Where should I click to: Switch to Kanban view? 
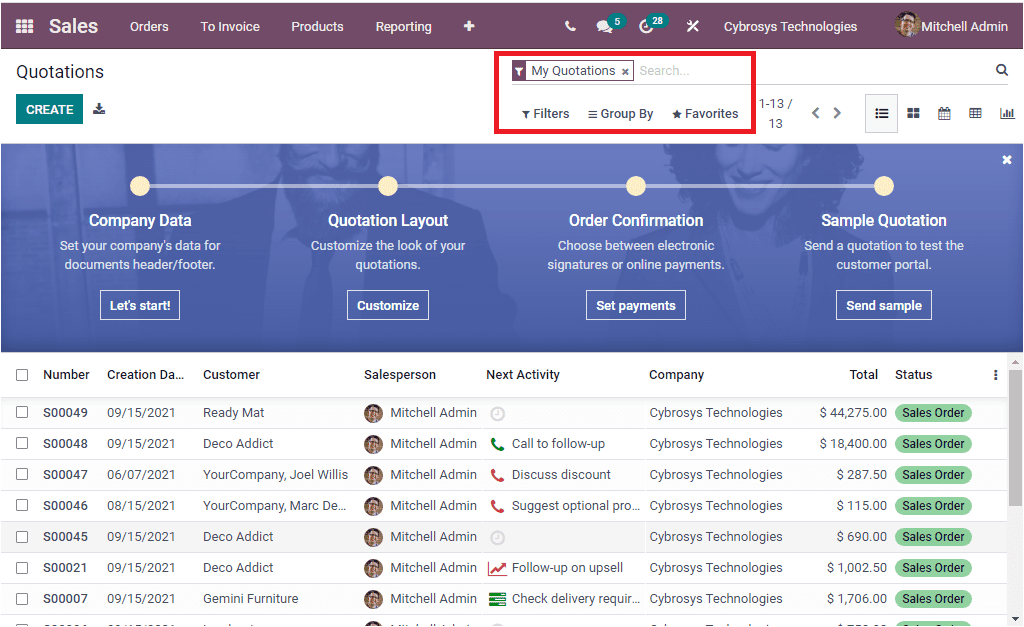click(913, 113)
